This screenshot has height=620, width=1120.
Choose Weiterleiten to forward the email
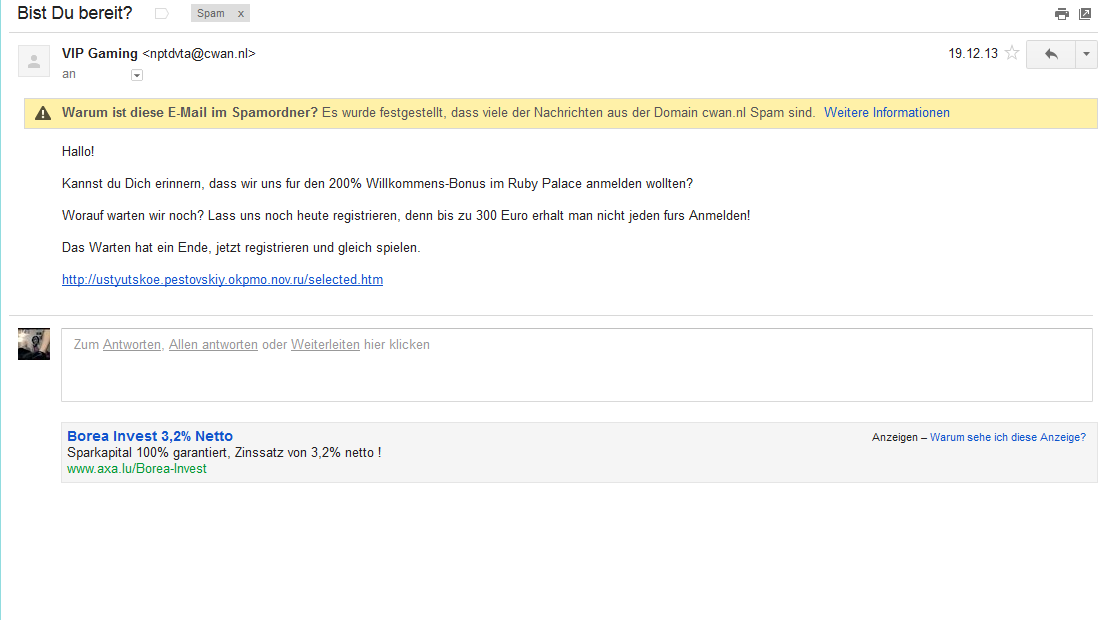(325, 345)
